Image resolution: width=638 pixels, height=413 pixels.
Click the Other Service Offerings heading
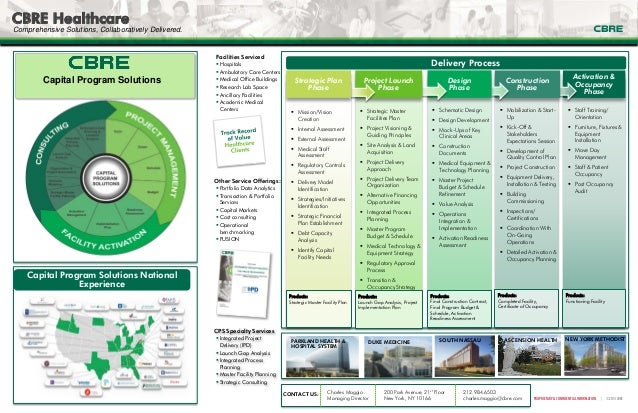tap(247, 181)
